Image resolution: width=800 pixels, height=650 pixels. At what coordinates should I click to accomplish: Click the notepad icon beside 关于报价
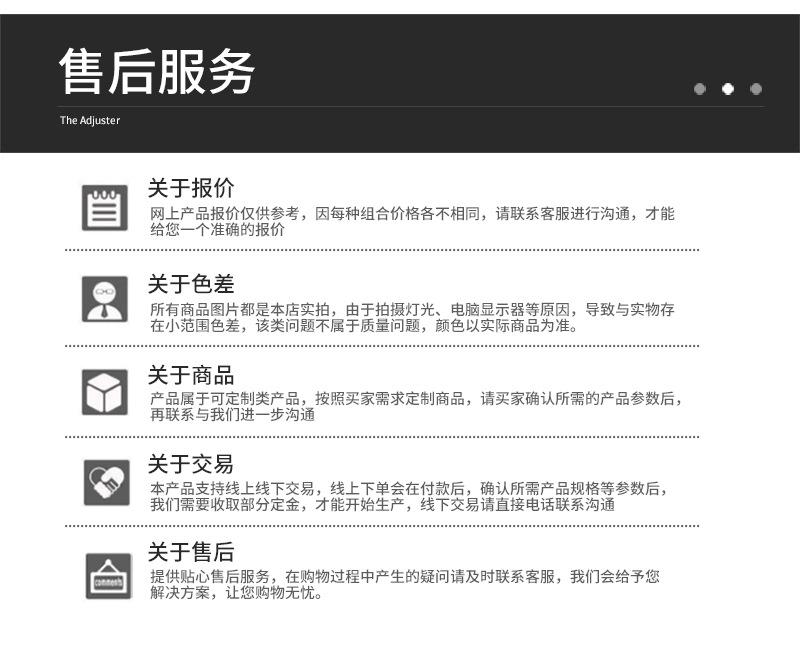pos(105,208)
